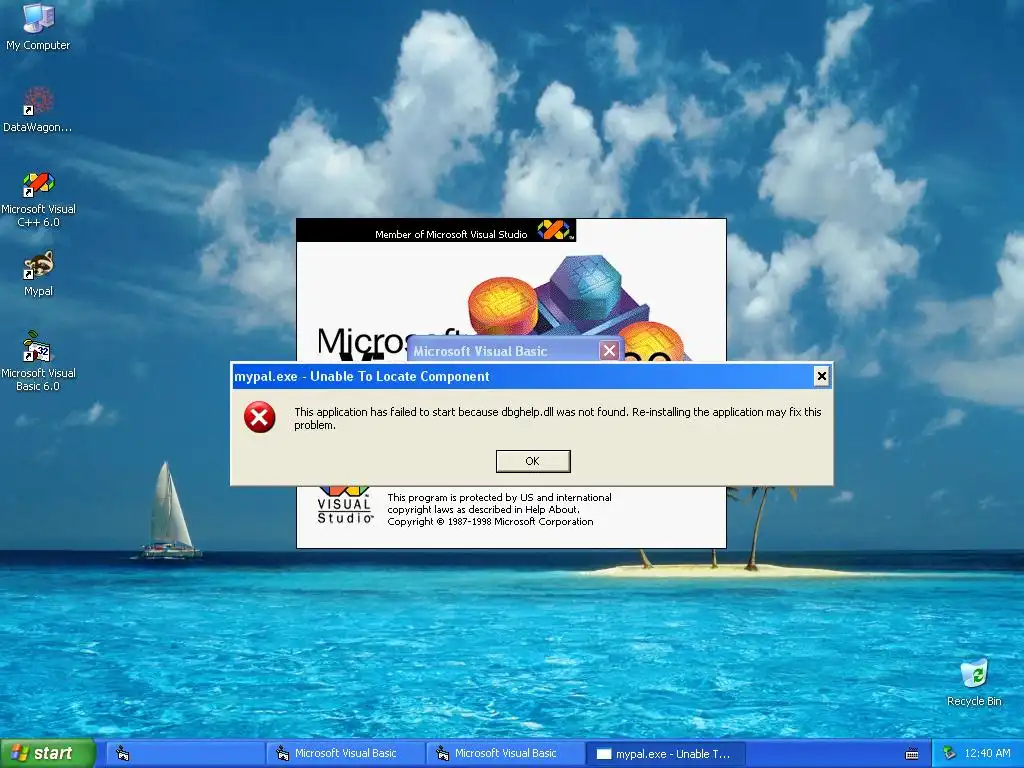
Task: Click the keyboard icon in the taskbar
Action: (x=912, y=754)
